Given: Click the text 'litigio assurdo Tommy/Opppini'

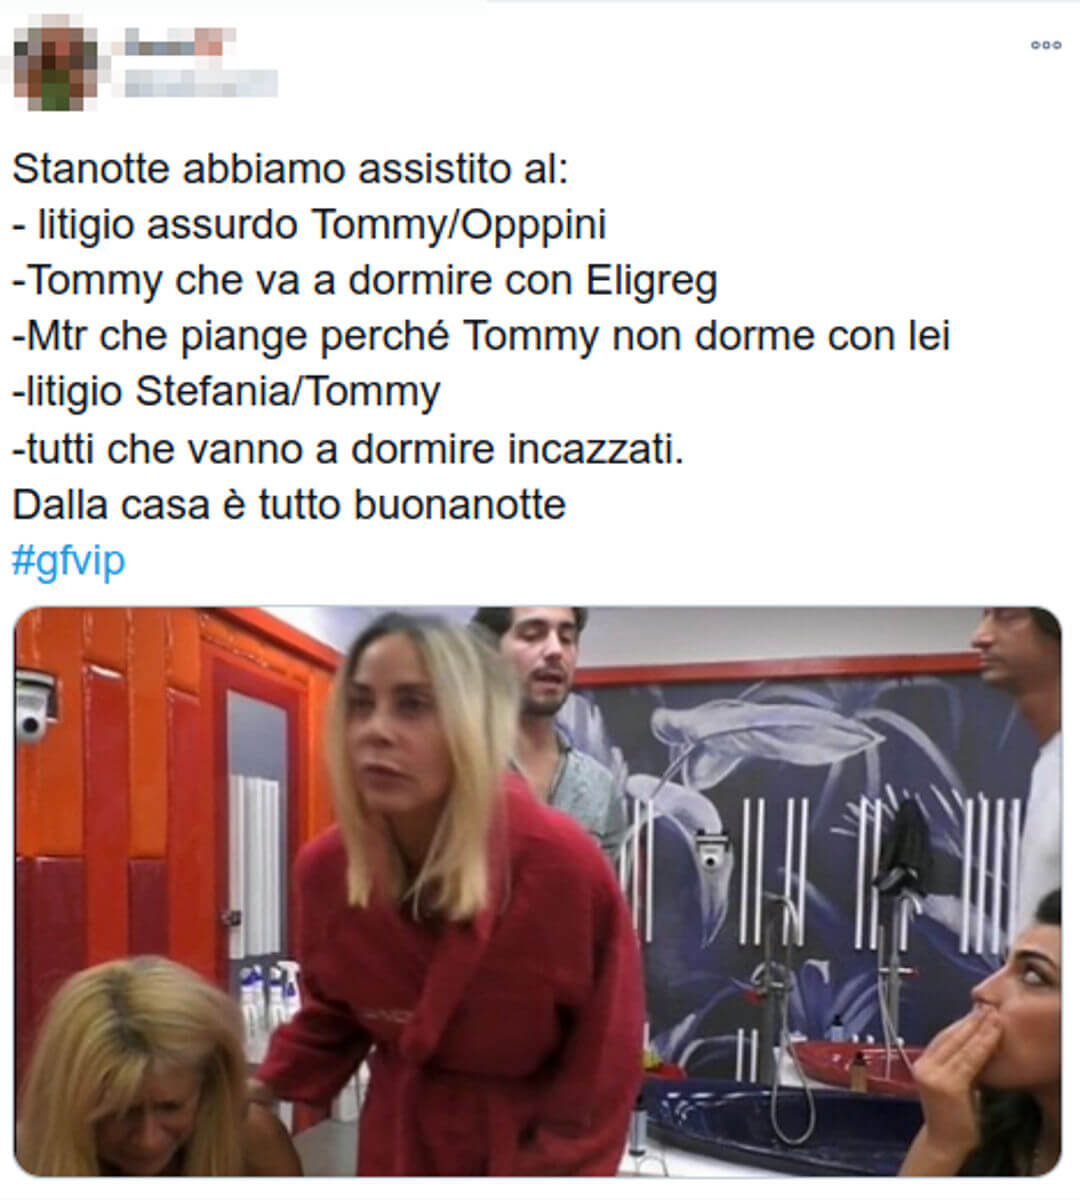Looking at the screenshot, I should pyautogui.click(x=322, y=225).
